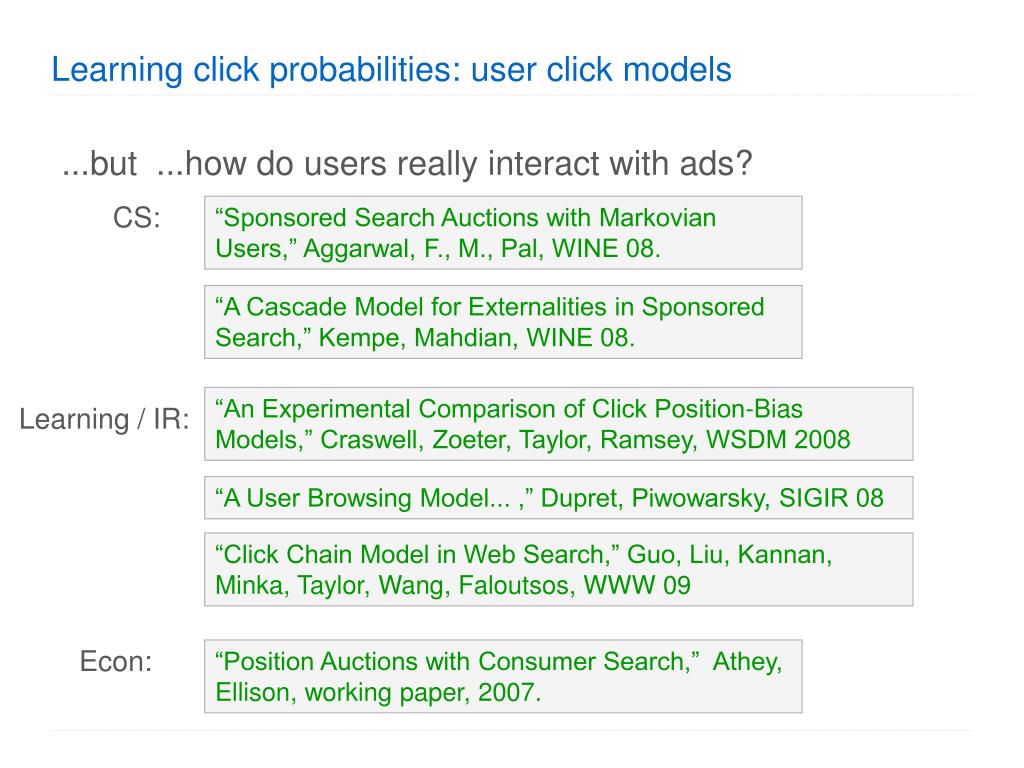This screenshot has width=1024, height=768.
Task: Click 'Kempe, Mahdian, WINE 08' author line
Action: coord(477,338)
